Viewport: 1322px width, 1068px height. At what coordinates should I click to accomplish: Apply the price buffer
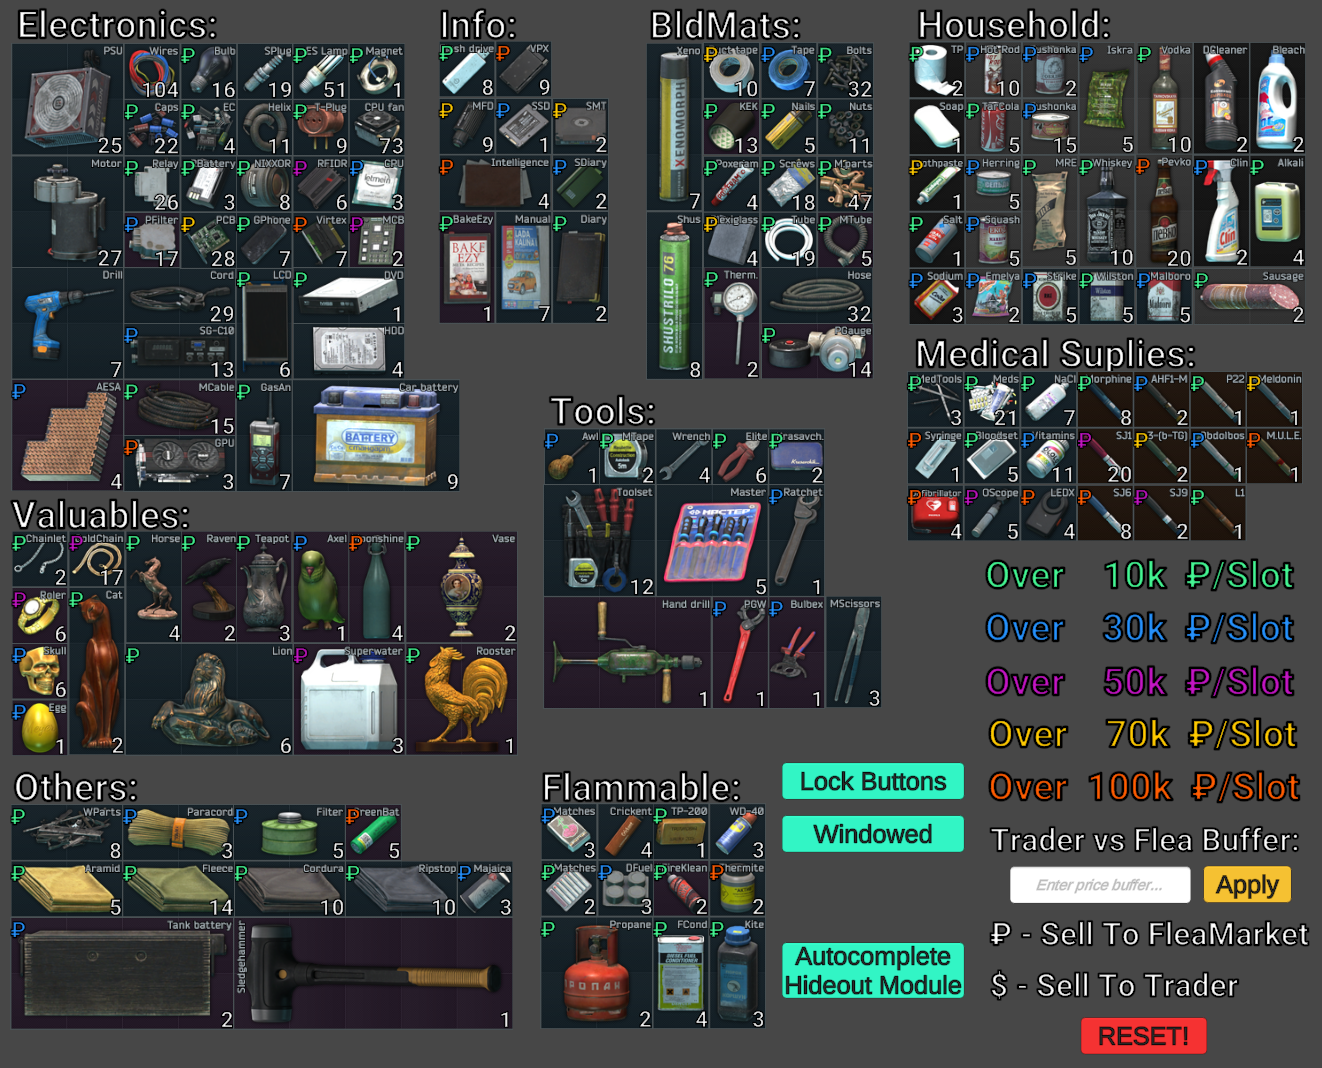coord(1248,885)
